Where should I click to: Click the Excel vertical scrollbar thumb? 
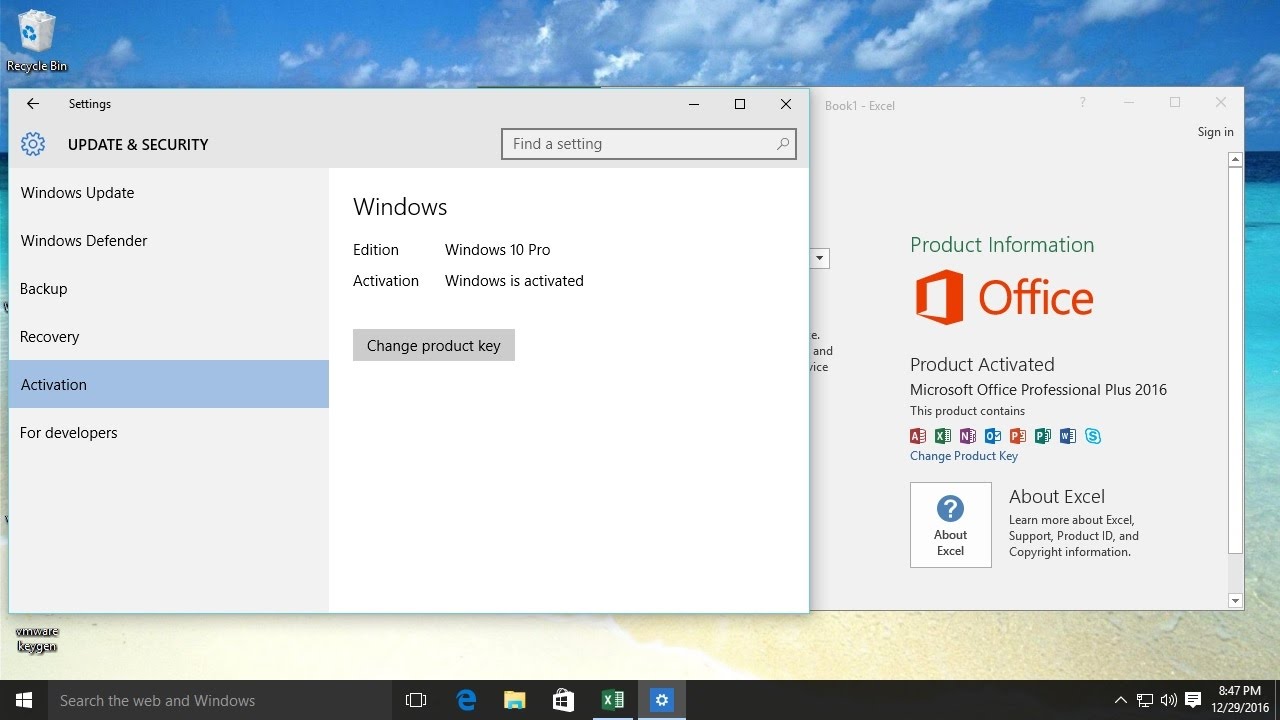point(1236,360)
